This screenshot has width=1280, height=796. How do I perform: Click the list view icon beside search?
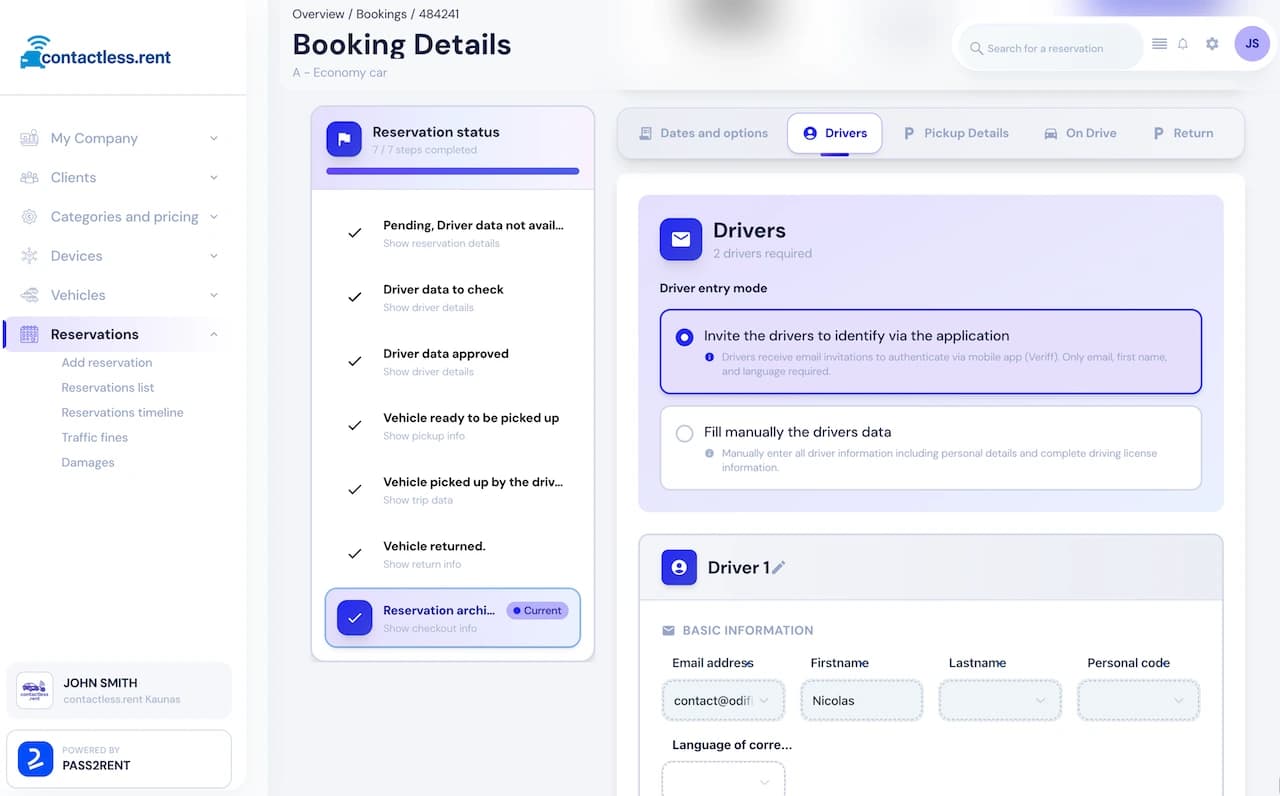[x=1159, y=44]
